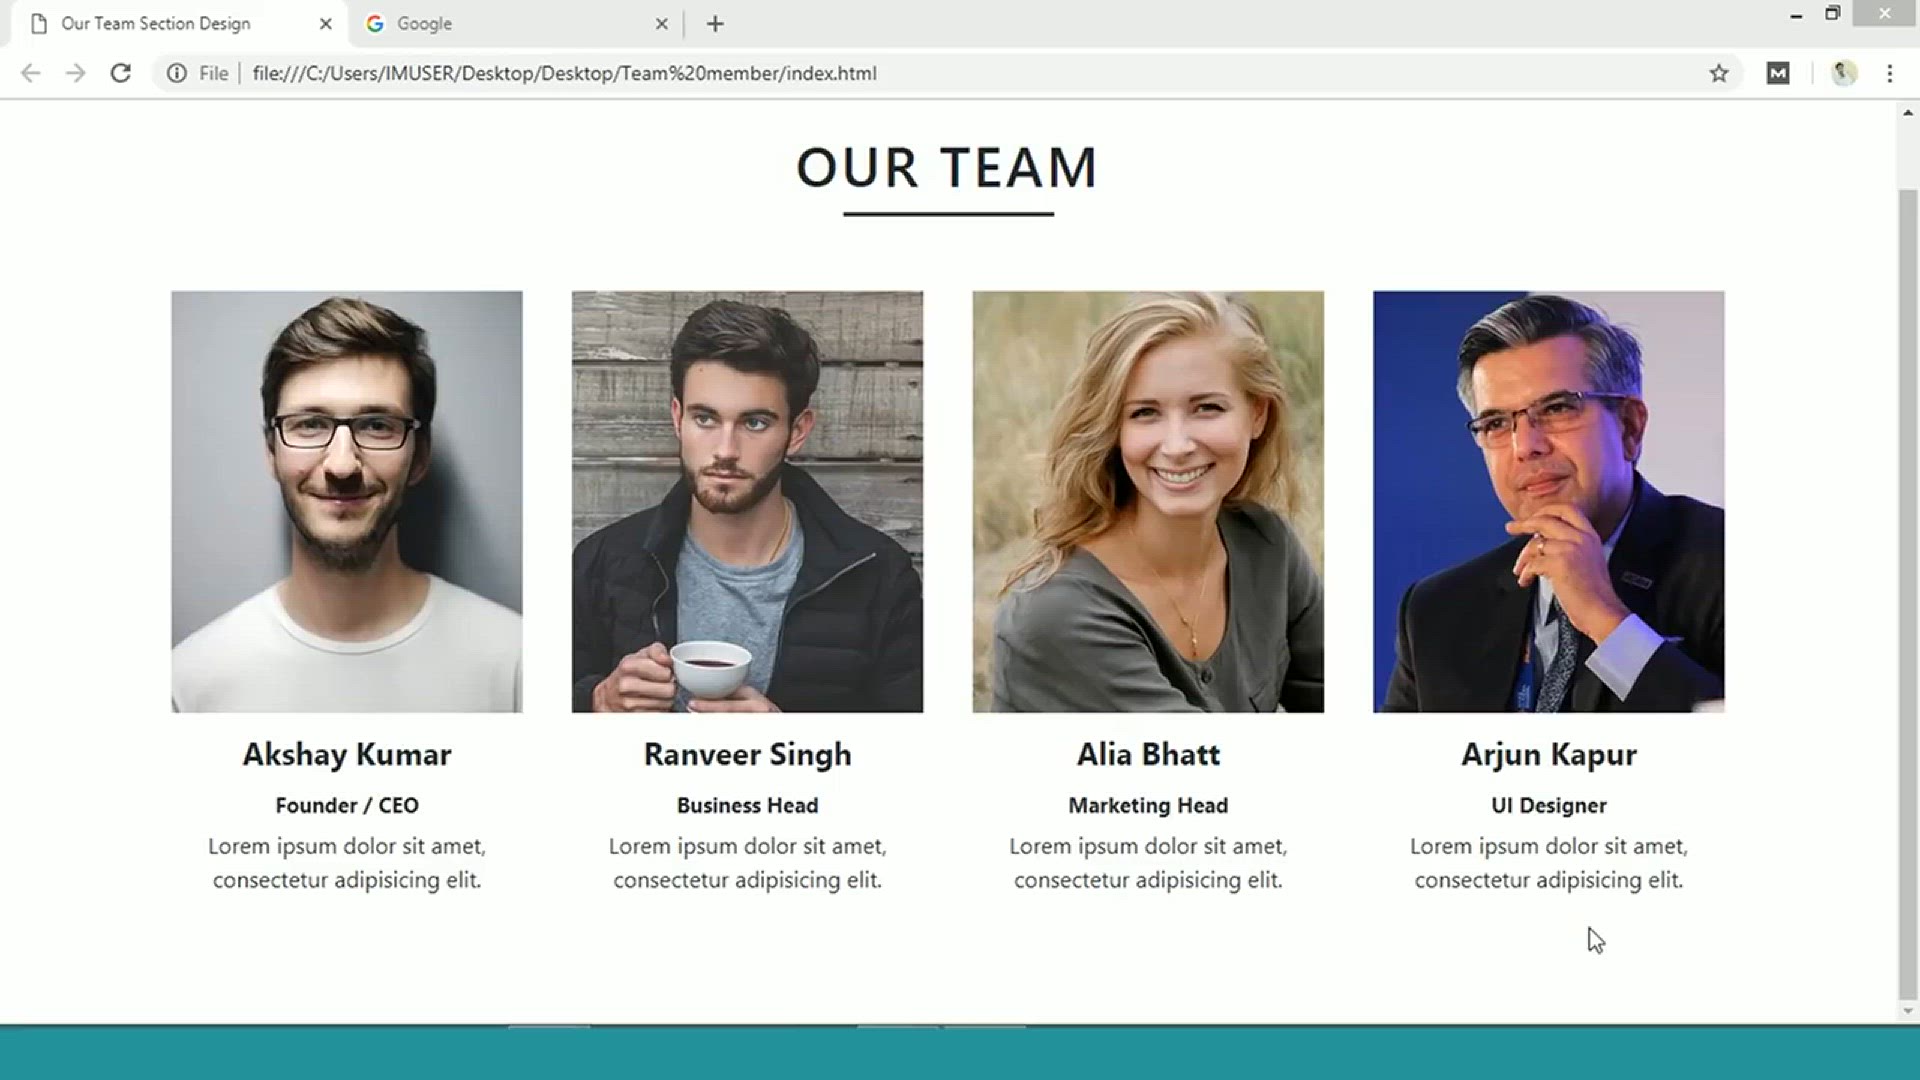
Task: Switch to the Google tab
Action: tap(515, 24)
